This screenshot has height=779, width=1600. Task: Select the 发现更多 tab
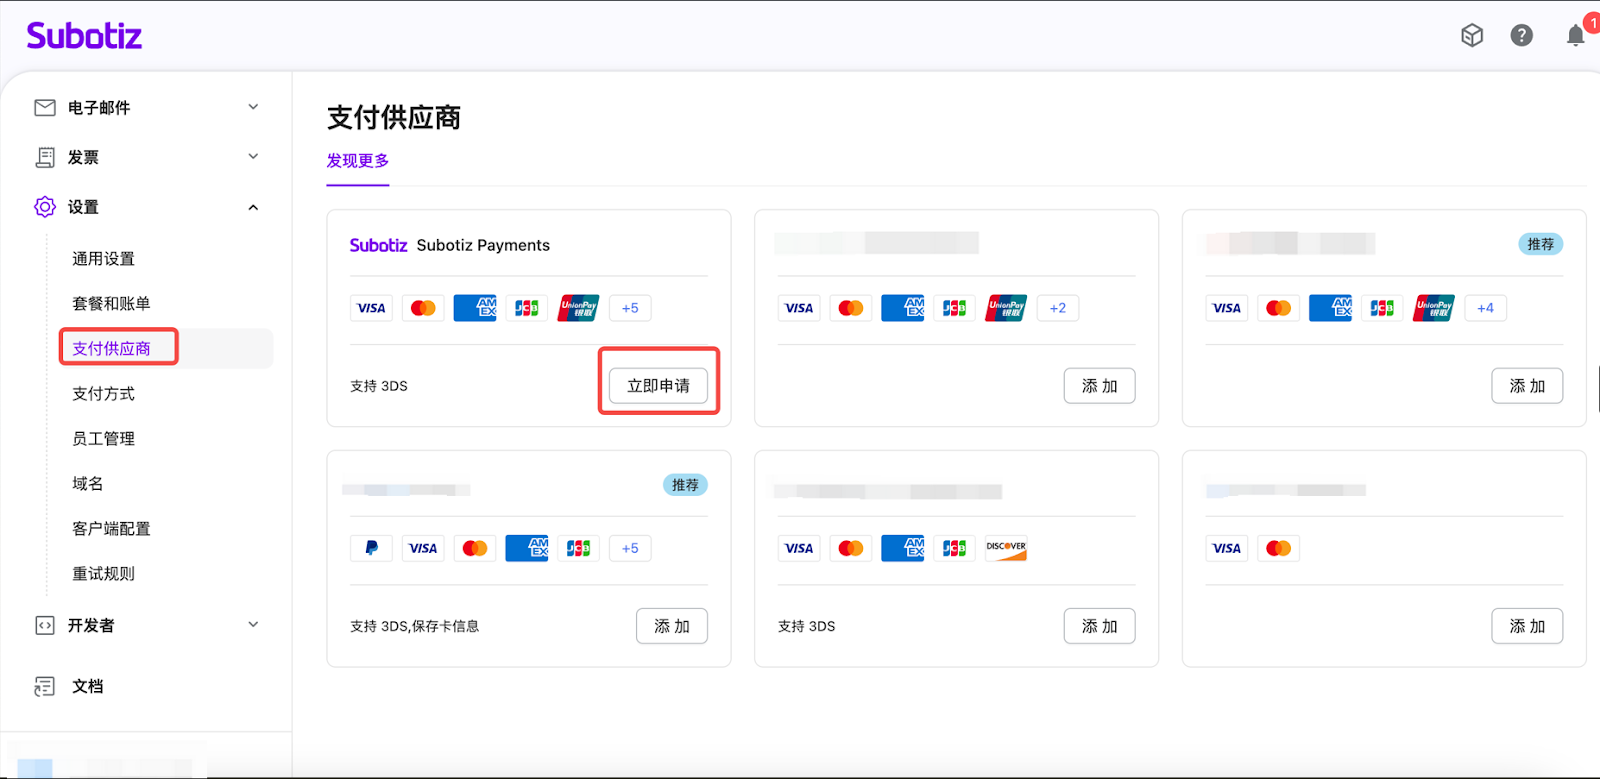(357, 161)
